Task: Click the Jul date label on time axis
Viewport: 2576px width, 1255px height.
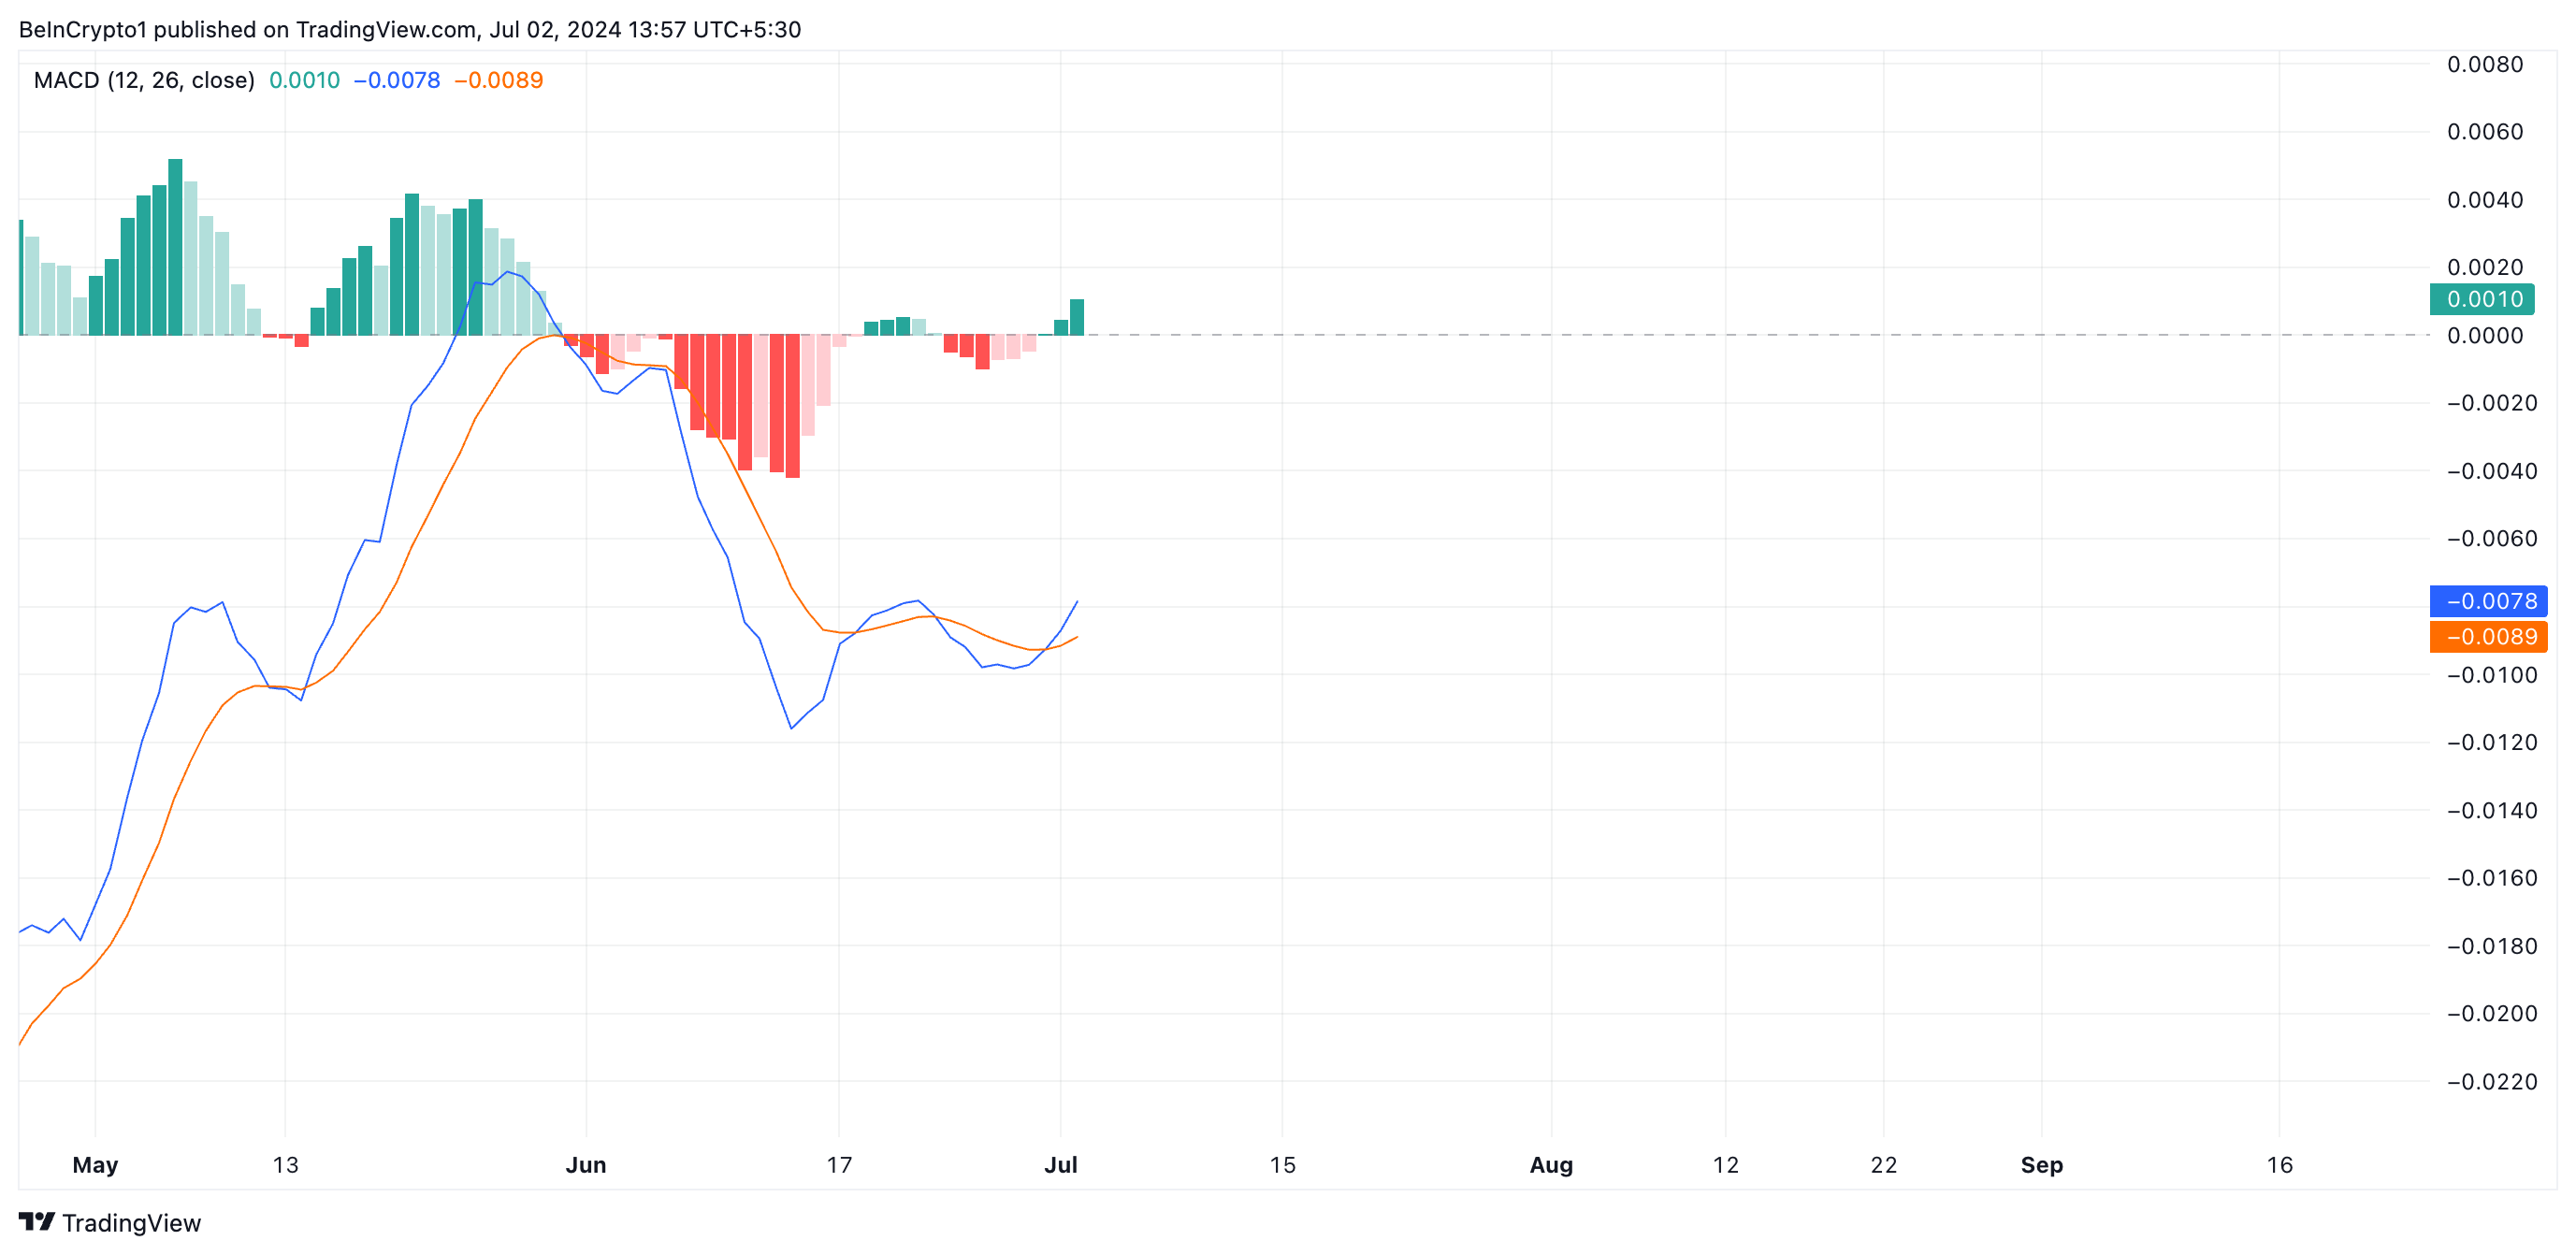Action: pyautogui.click(x=1060, y=1165)
